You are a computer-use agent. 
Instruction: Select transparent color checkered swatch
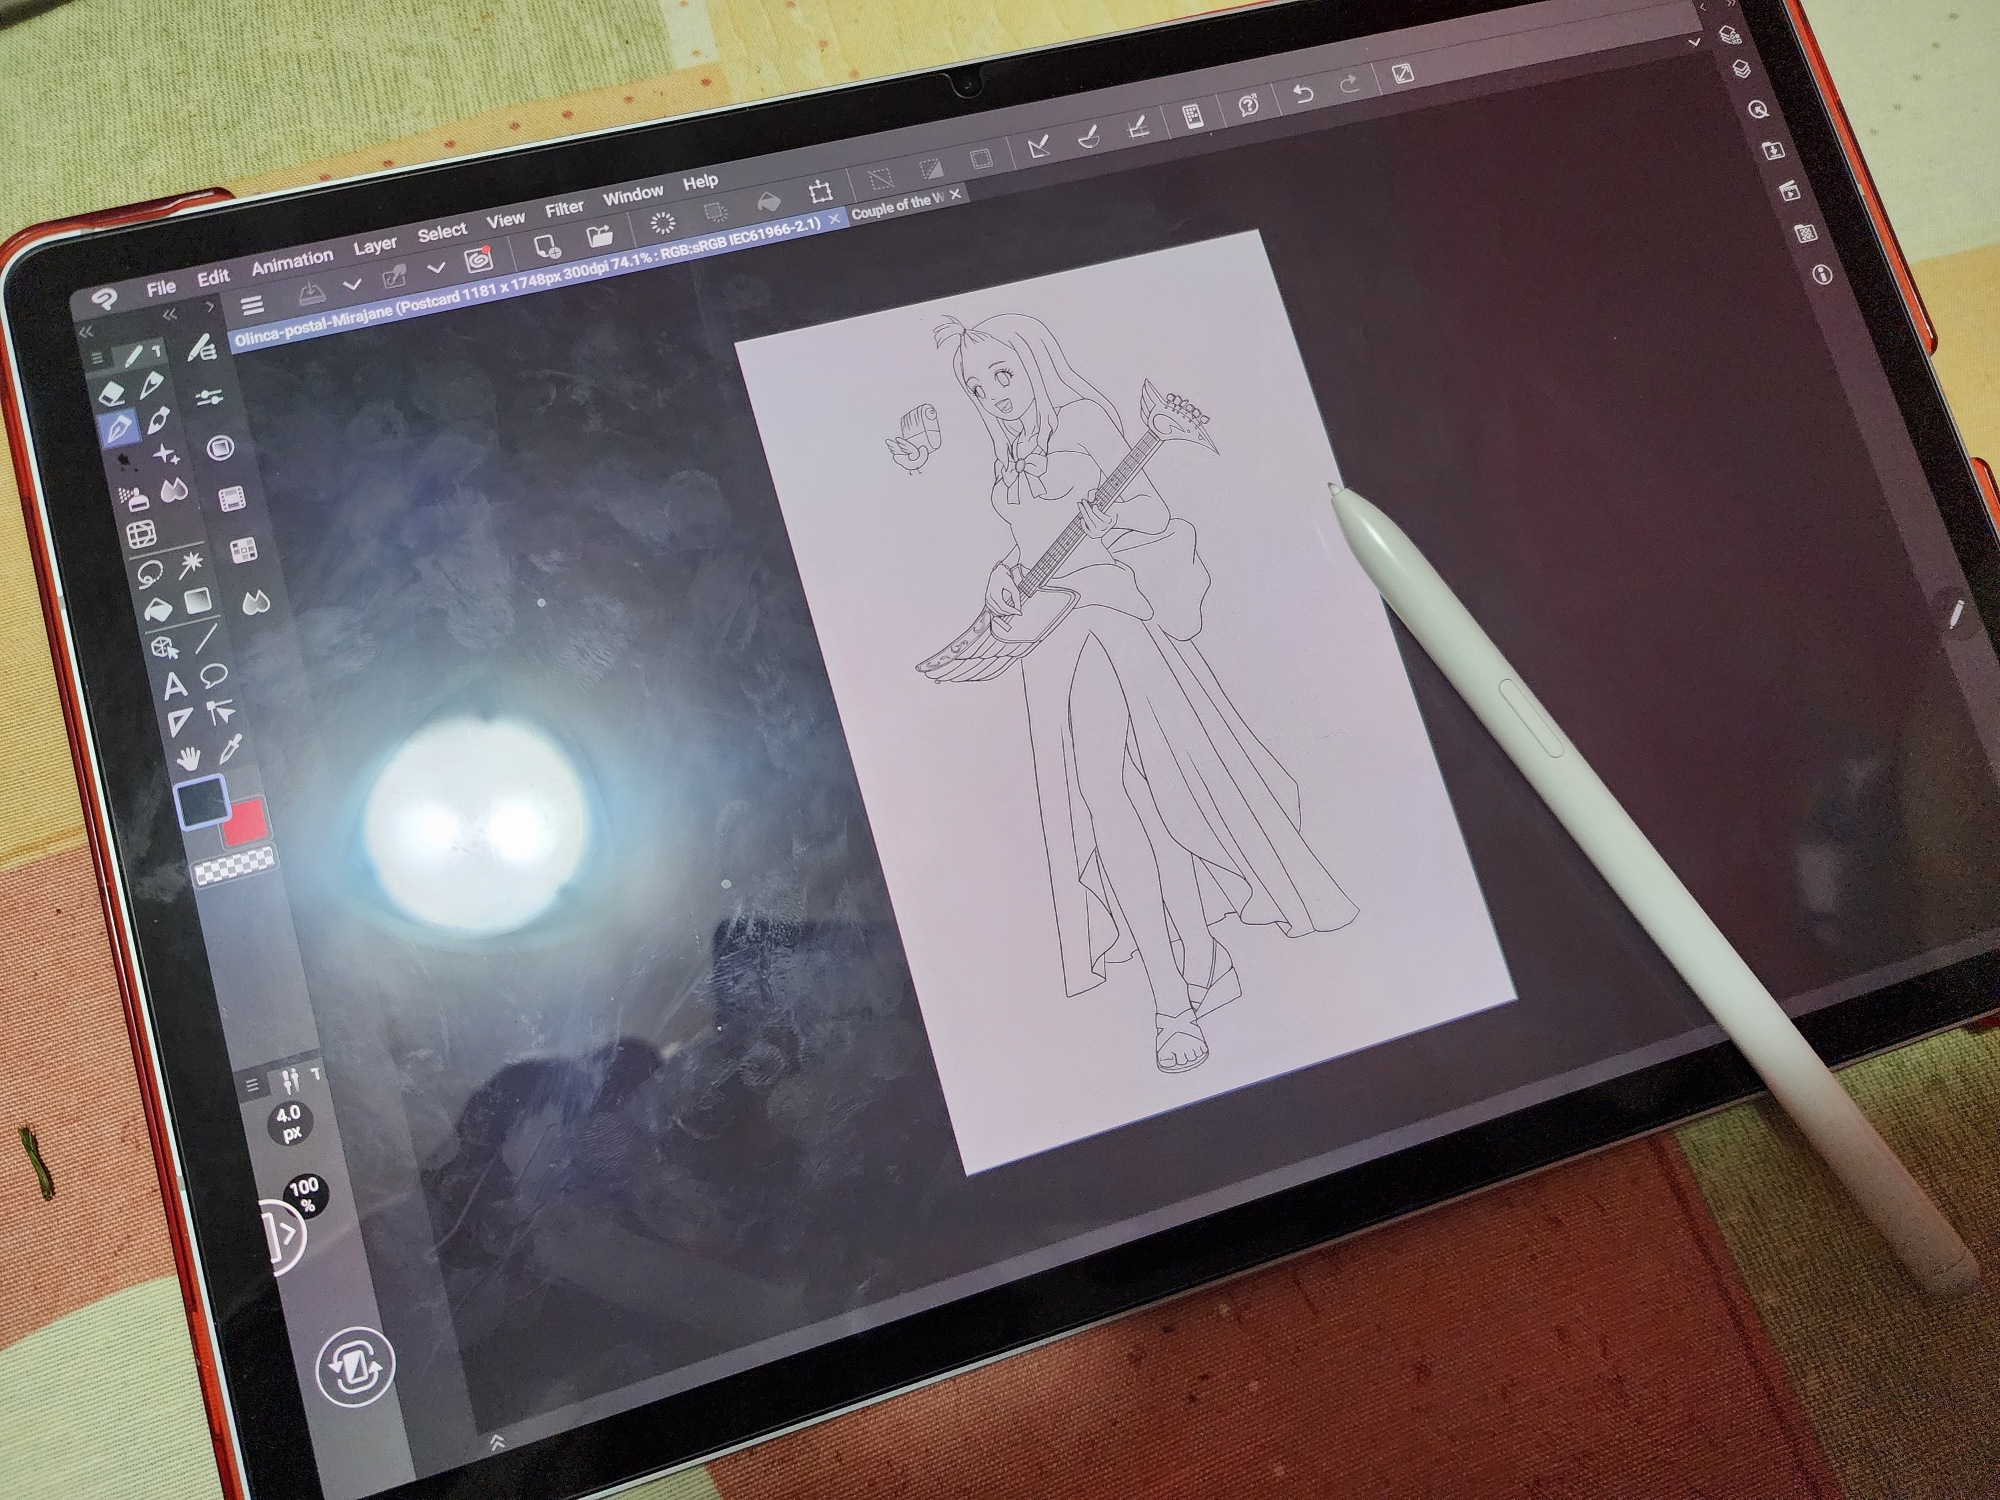pos(234,867)
